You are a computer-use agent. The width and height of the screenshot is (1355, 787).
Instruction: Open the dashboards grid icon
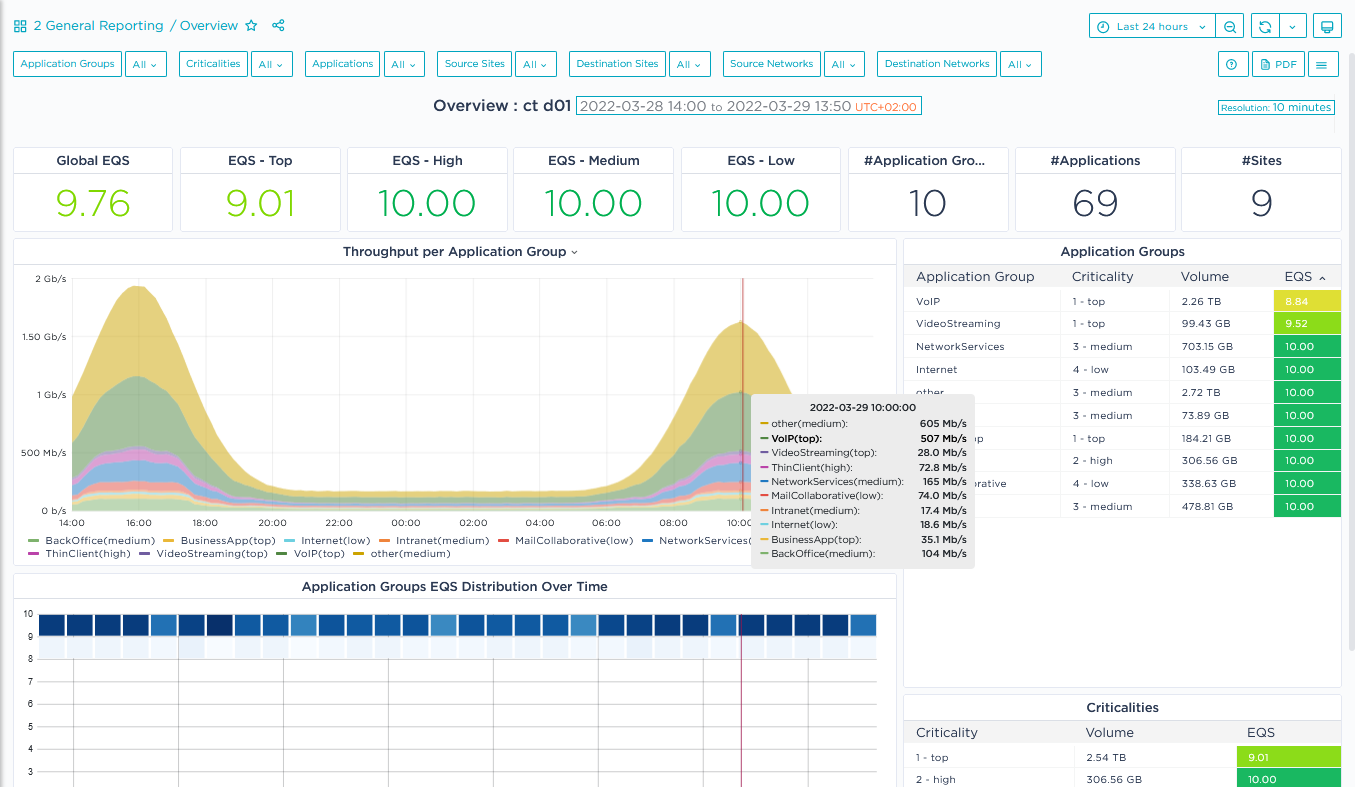point(20,26)
